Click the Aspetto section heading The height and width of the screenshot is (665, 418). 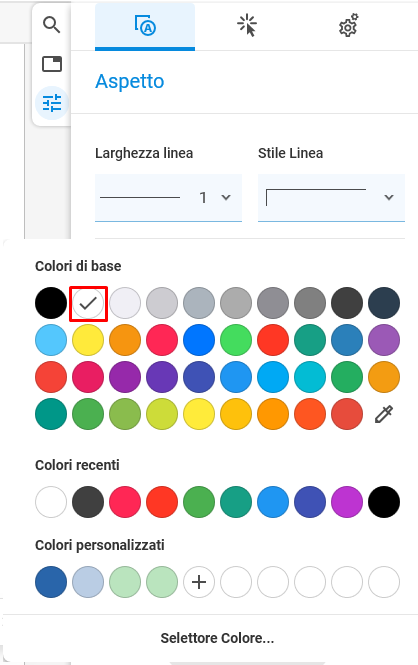tap(130, 81)
